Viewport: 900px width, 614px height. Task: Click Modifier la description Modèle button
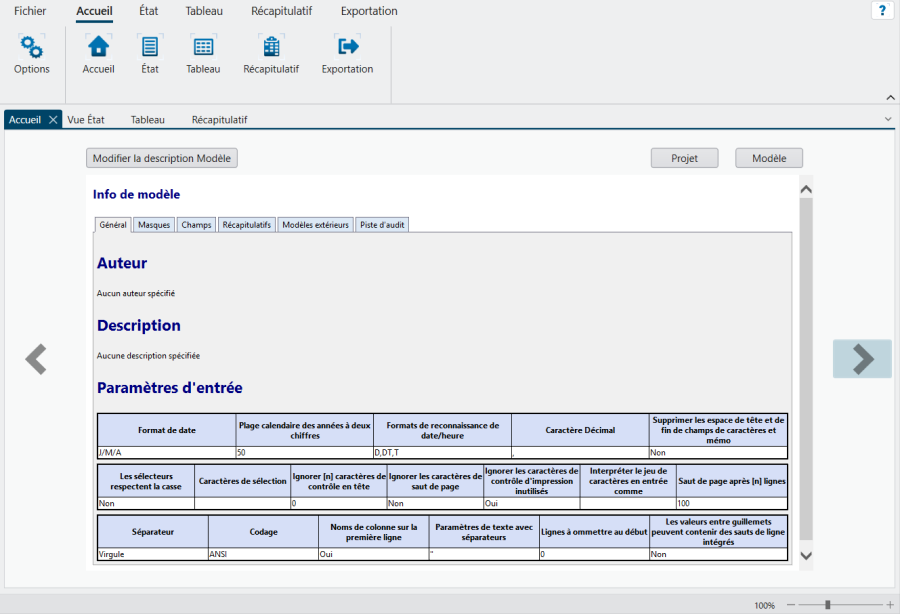click(162, 158)
